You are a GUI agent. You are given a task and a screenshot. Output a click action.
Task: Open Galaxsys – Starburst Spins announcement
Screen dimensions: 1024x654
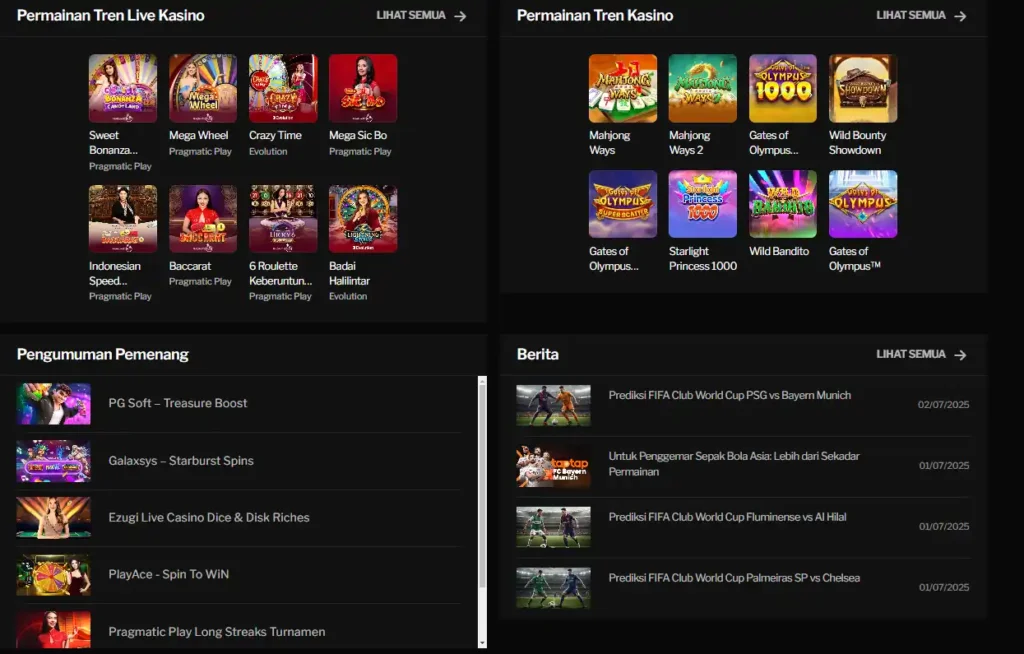tap(181, 461)
